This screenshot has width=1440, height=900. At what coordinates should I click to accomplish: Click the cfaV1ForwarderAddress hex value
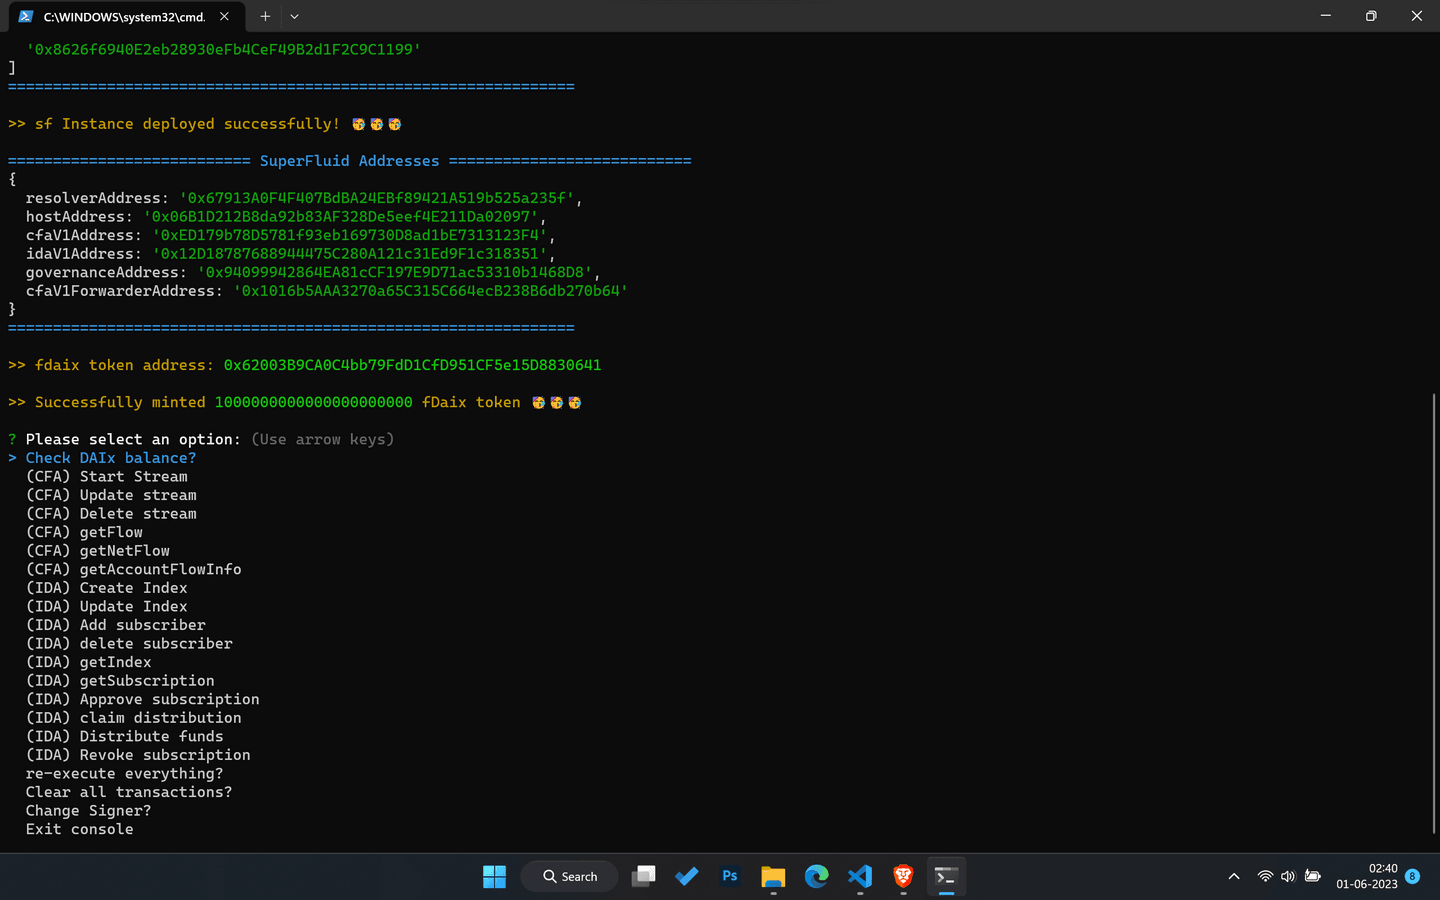click(430, 291)
